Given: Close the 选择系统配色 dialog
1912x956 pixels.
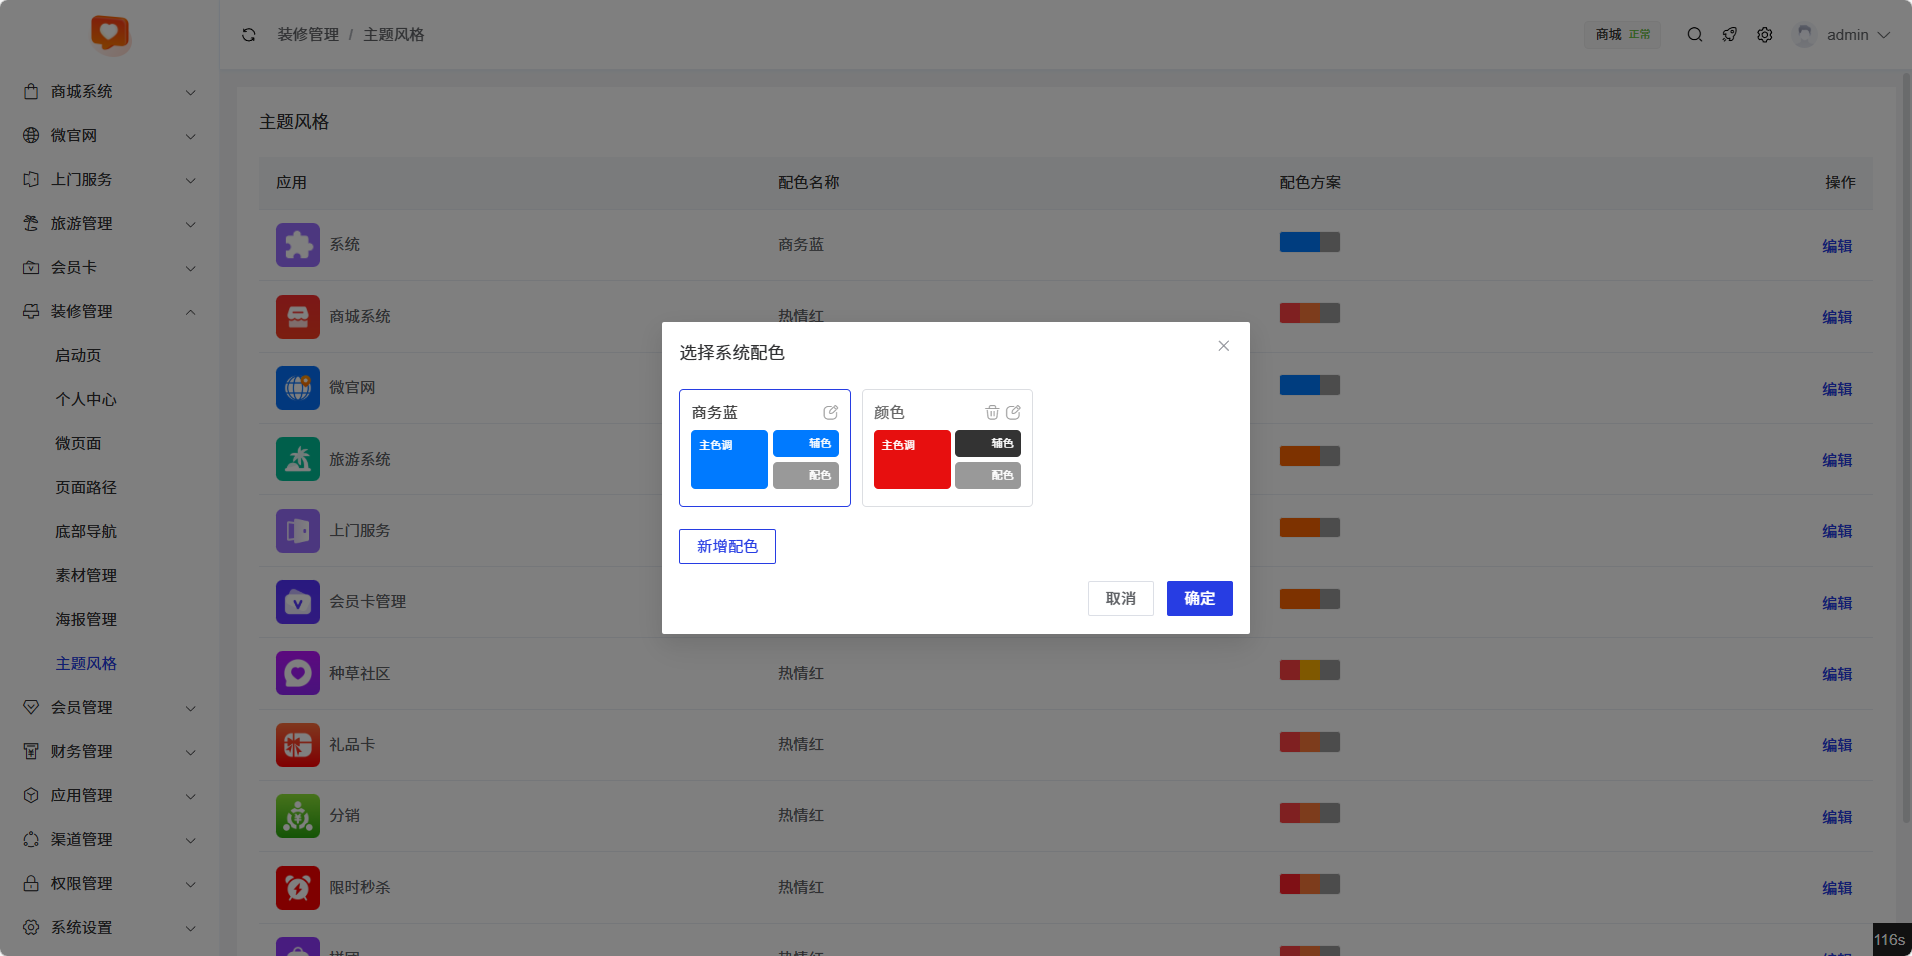Looking at the screenshot, I should 1223,346.
